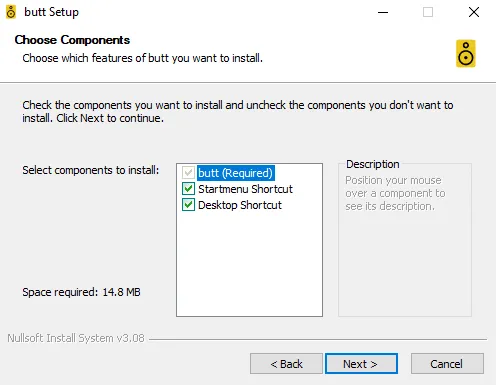Toggle the butt (Required) checkbox

(x=188, y=173)
